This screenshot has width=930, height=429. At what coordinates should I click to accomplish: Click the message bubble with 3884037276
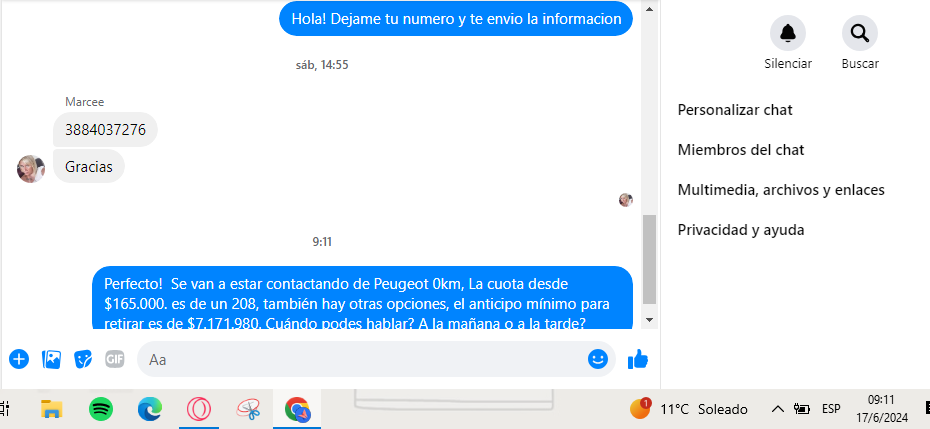pos(105,130)
